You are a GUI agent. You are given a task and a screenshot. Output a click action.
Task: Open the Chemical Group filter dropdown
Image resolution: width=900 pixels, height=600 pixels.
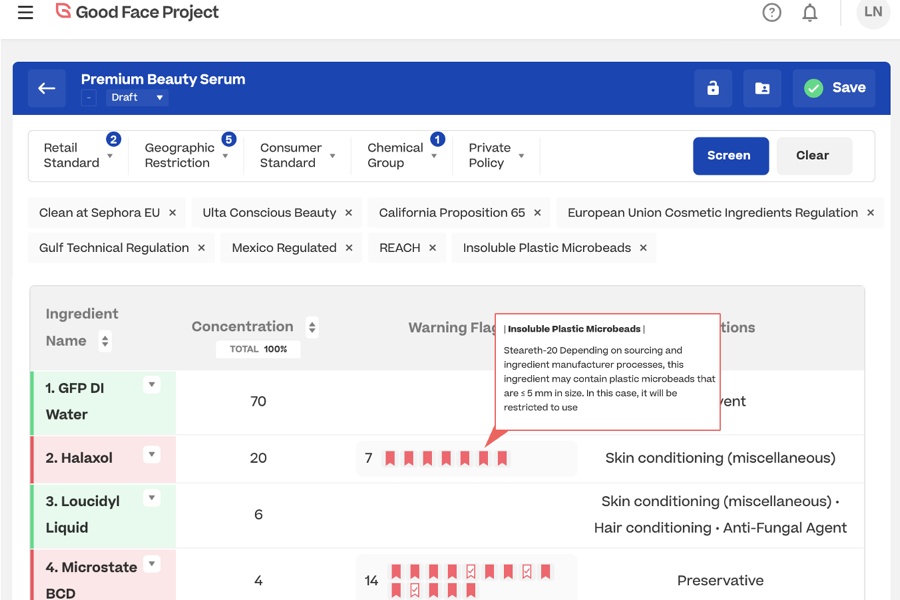click(402, 155)
